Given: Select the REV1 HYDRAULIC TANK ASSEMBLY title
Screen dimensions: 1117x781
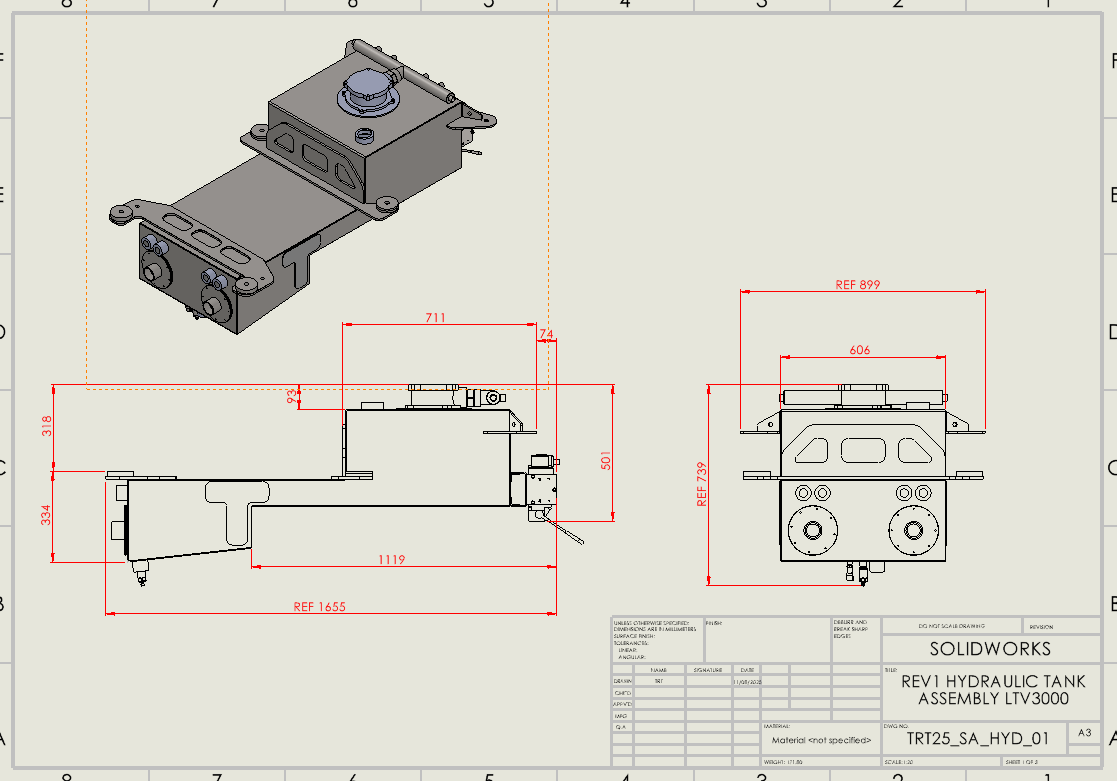Looking at the screenshot, I should coord(993,690).
